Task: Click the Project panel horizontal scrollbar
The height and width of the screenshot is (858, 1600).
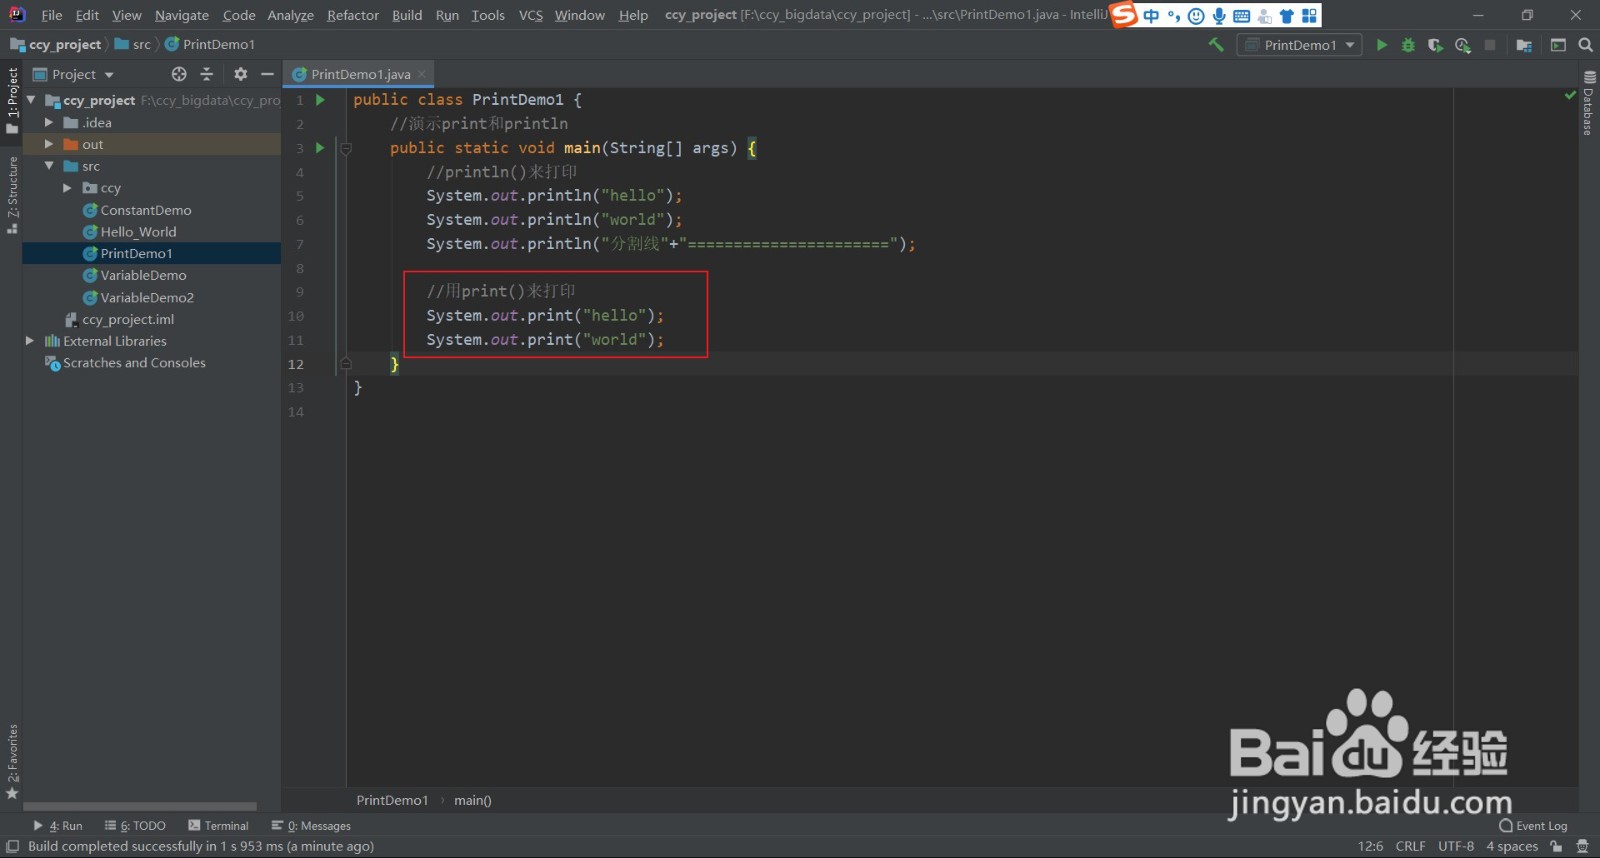Action: point(140,806)
